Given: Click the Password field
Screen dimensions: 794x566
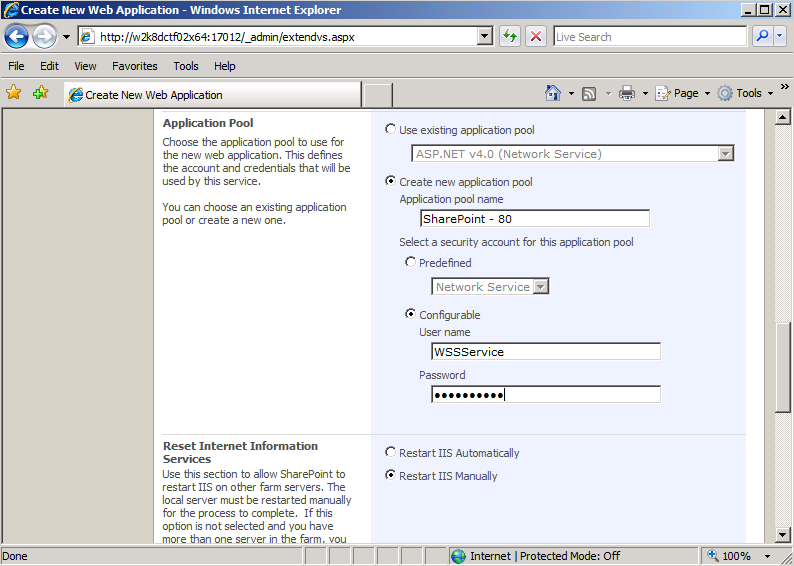Looking at the screenshot, I should (x=546, y=394).
